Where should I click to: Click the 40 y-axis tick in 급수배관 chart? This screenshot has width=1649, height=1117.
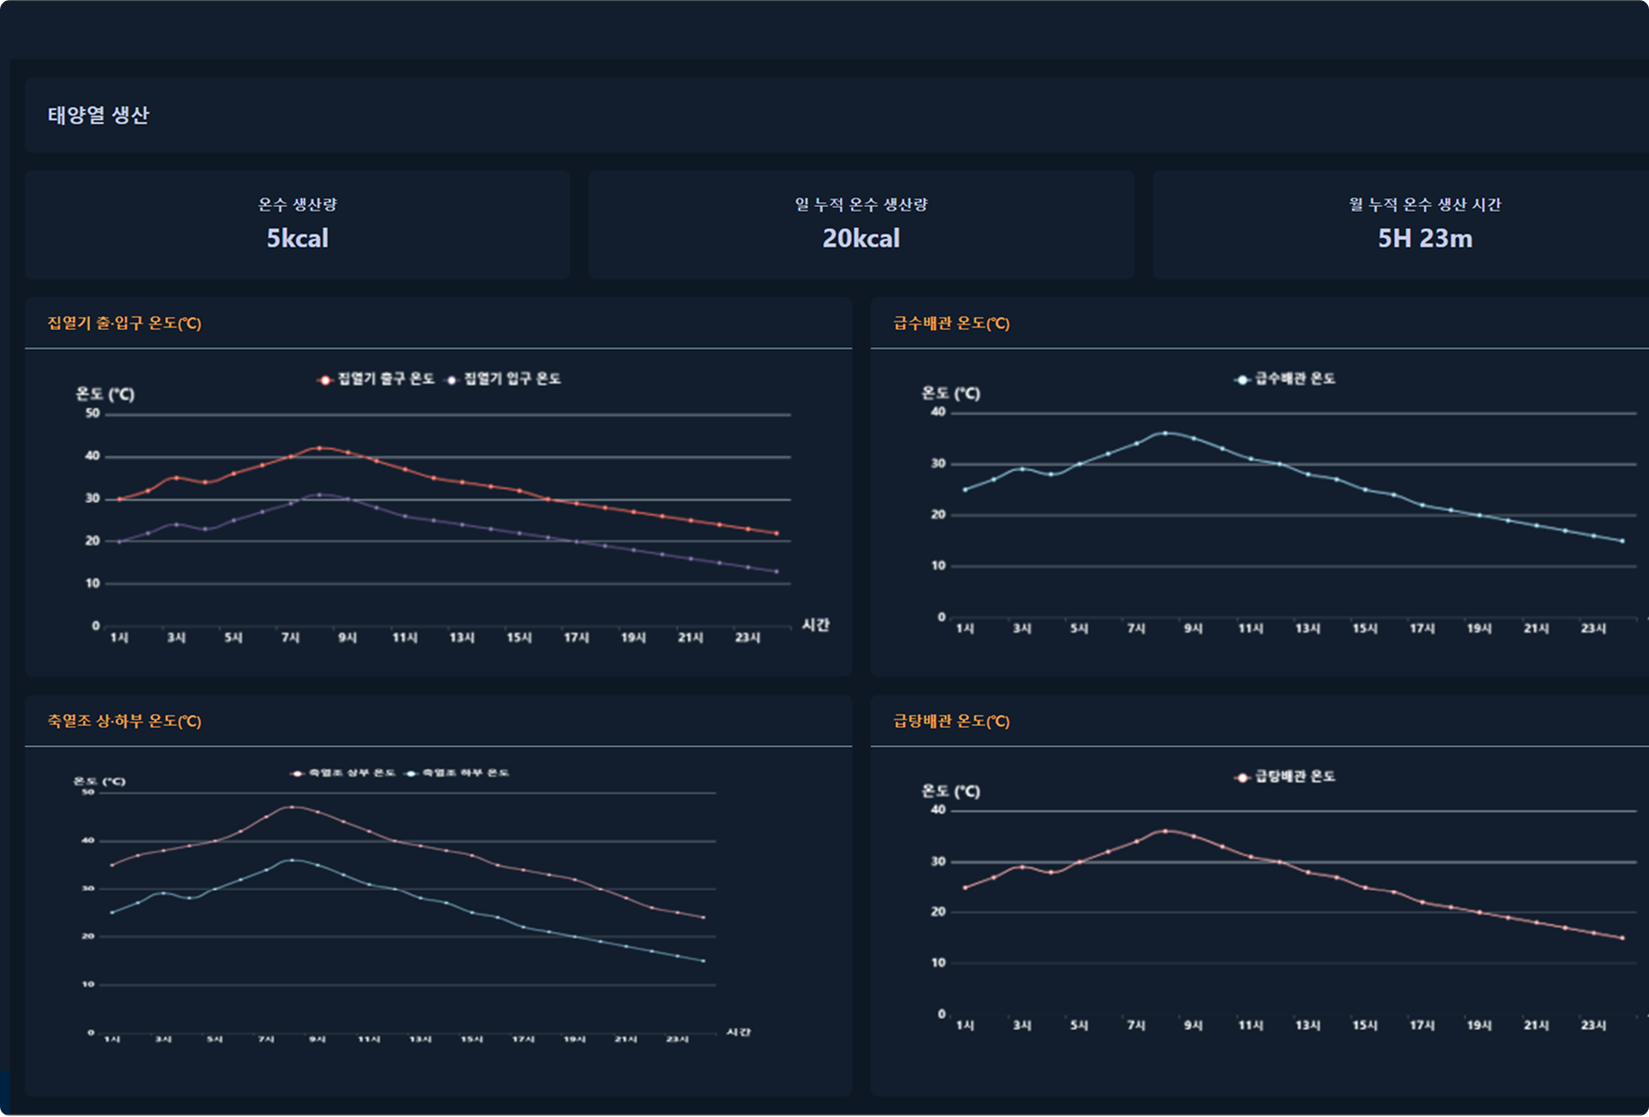[938, 412]
